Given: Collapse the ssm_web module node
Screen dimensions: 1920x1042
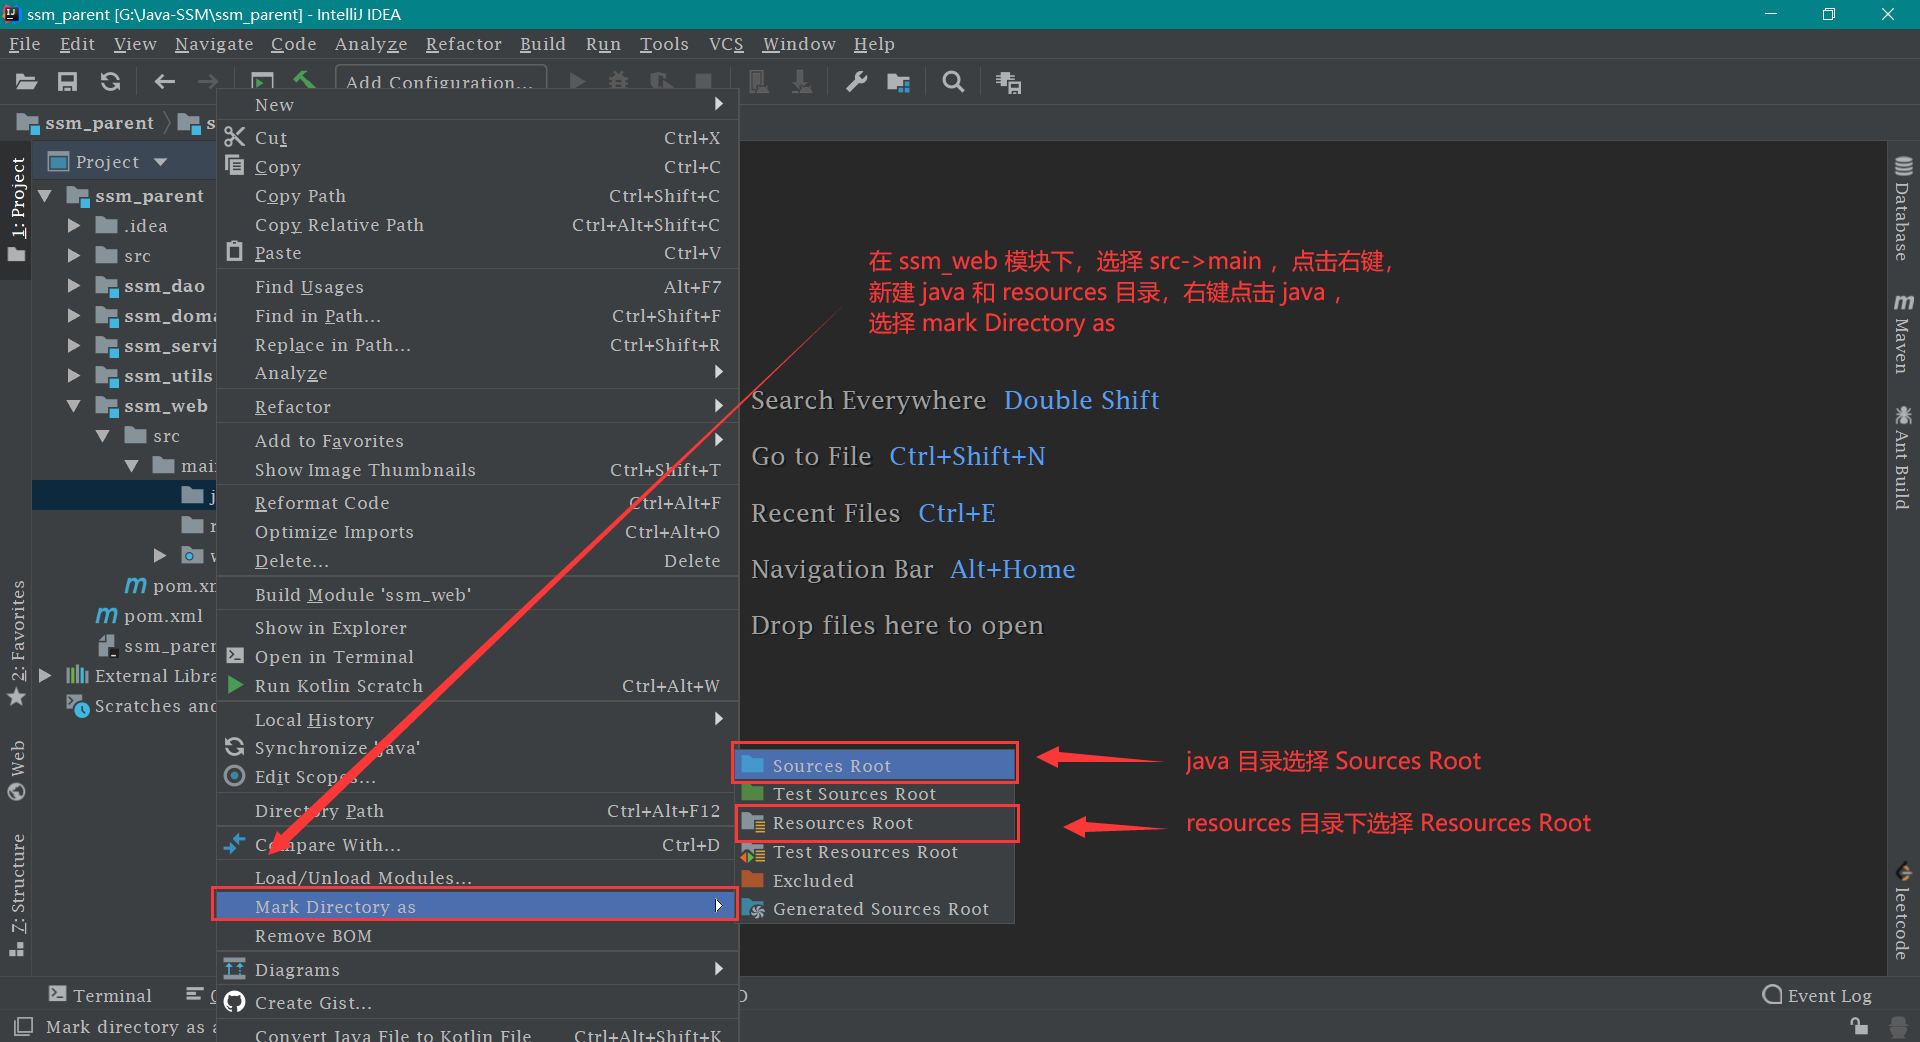Looking at the screenshot, I should click(x=74, y=406).
